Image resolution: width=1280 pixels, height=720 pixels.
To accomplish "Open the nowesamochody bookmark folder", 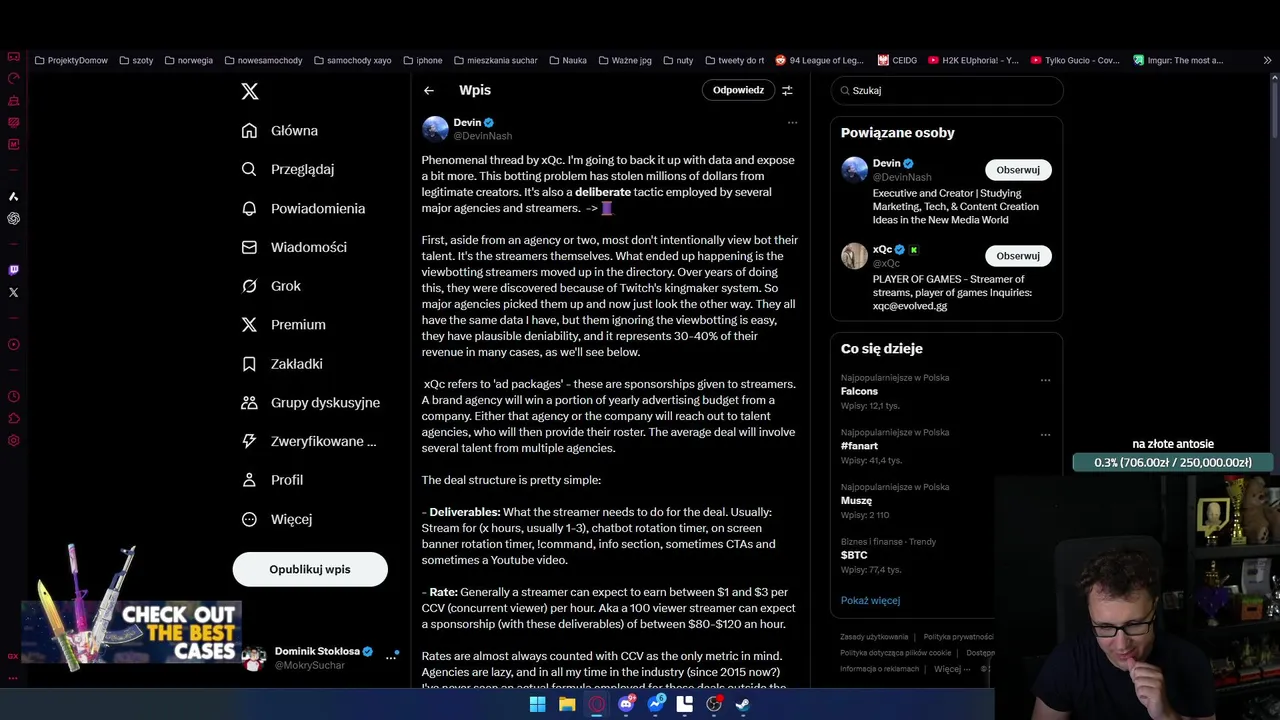I will [263, 60].
